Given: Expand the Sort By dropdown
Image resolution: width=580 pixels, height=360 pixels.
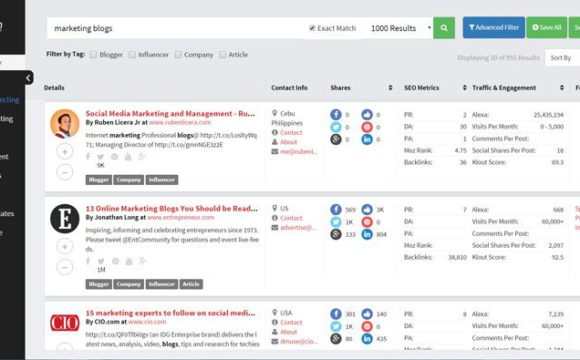Looking at the screenshot, I should click(x=563, y=58).
